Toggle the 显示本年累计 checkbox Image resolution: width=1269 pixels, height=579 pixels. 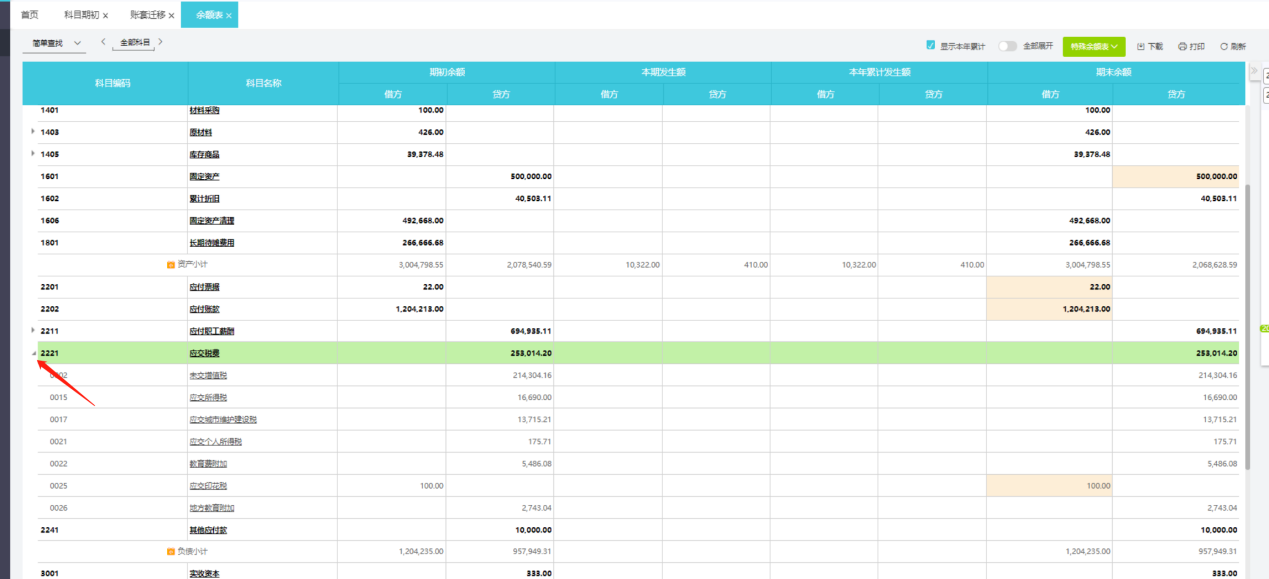931,45
